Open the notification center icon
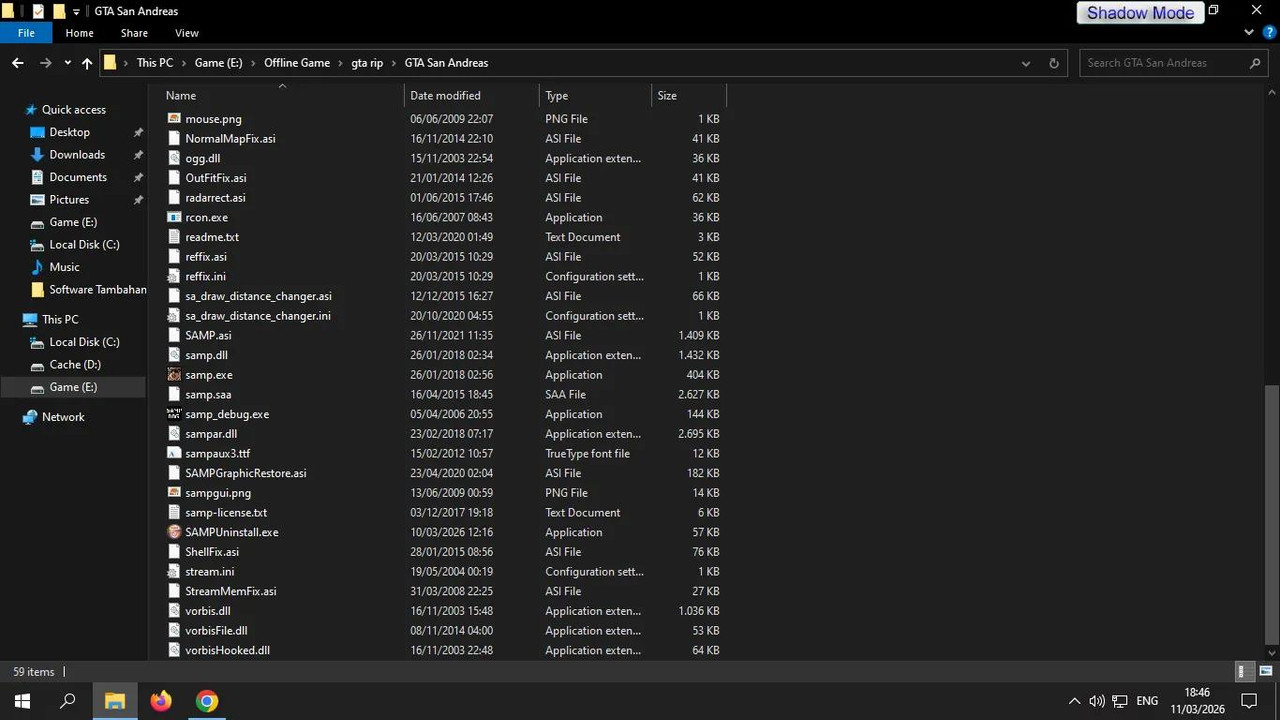This screenshot has width=1280, height=720. [1248, 701]
